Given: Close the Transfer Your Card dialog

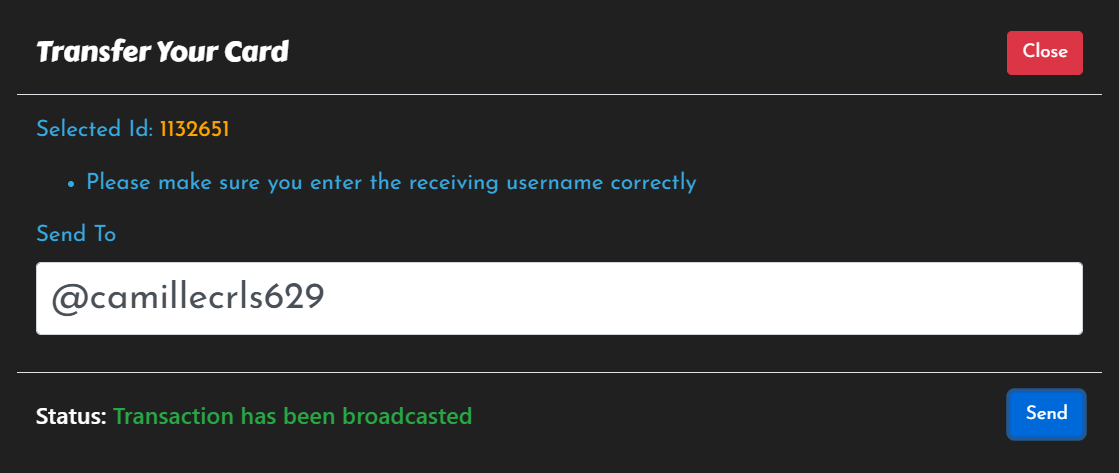Looking at the screenshot, I should (1045, 53).
